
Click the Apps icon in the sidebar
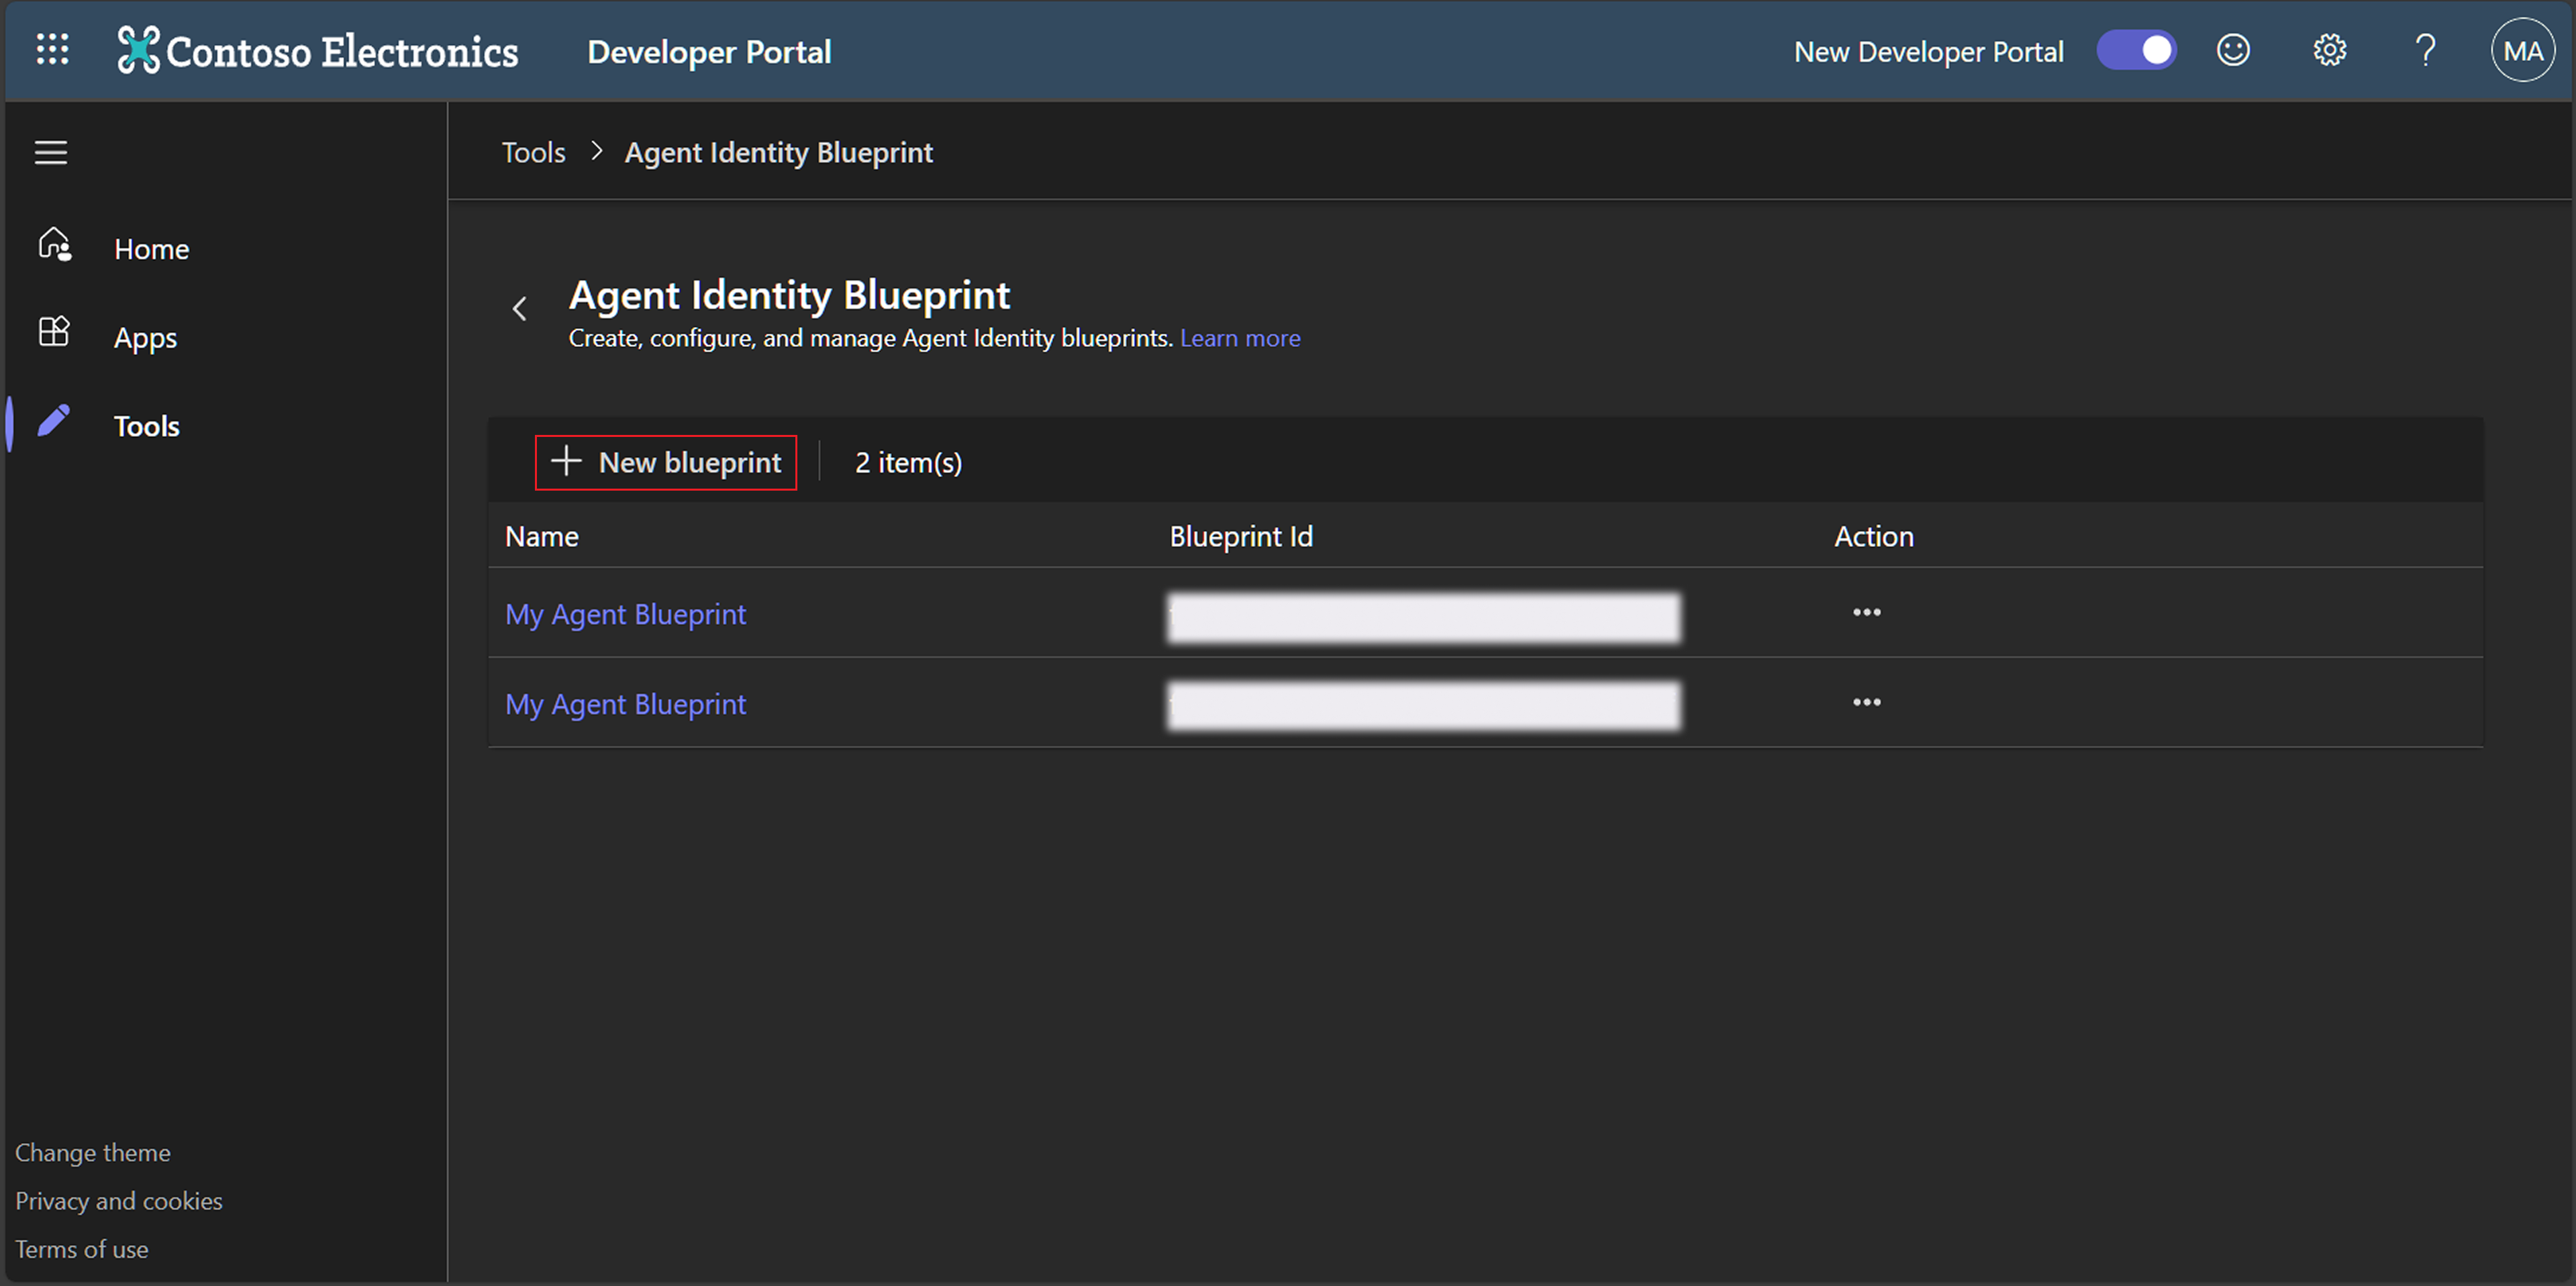tap(54, 333)
